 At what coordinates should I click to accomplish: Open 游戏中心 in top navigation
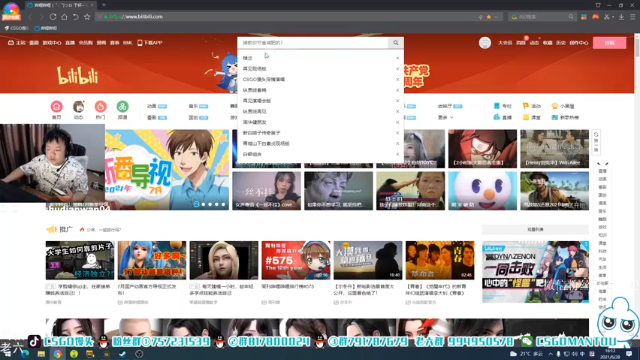pos(52,42)
